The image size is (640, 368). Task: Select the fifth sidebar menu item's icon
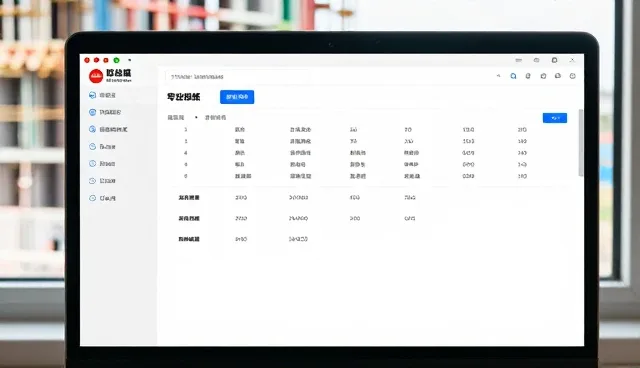click(92, 164)
